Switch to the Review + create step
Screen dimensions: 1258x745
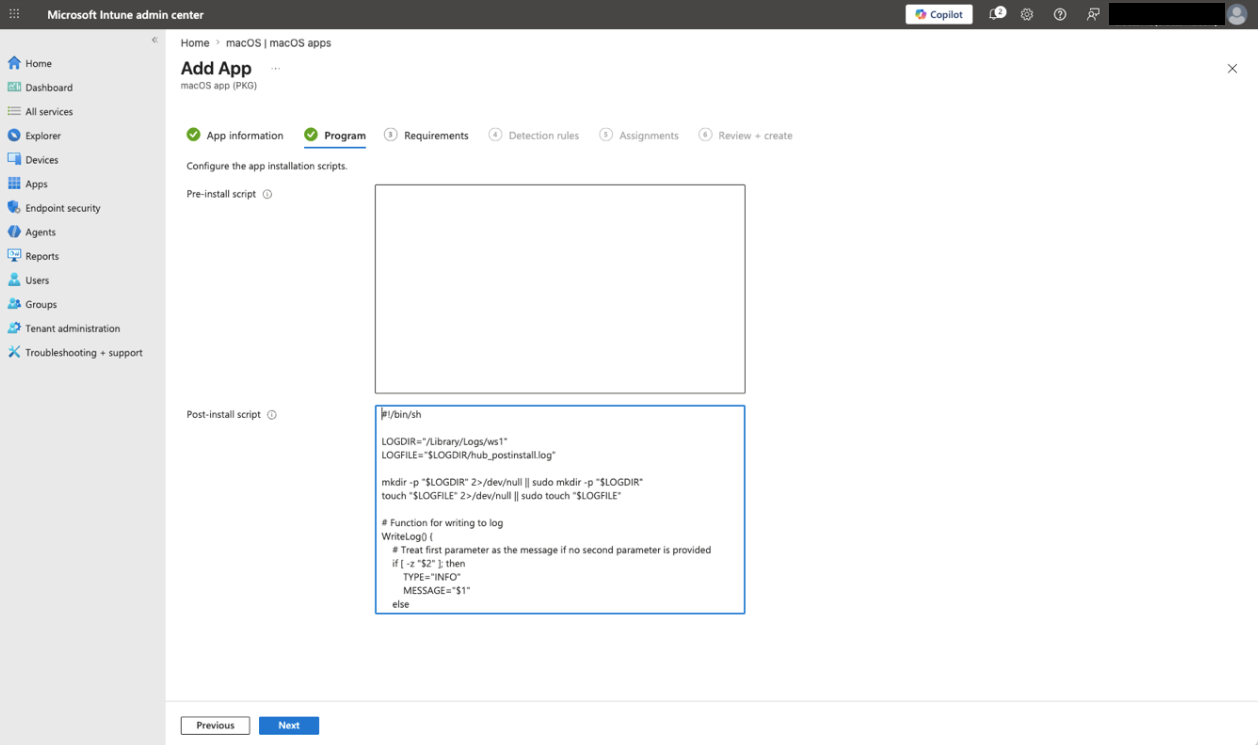tap(746, 135)
